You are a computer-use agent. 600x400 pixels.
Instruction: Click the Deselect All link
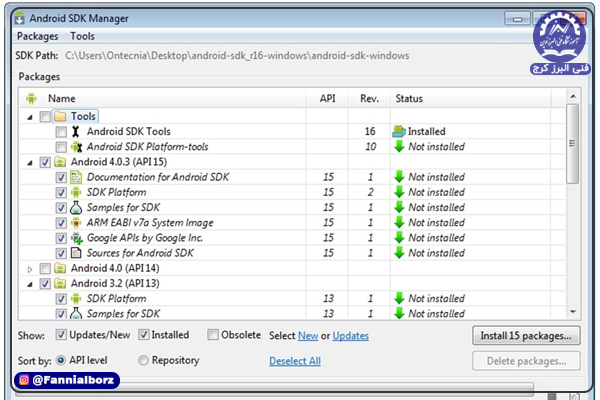click(295, 361)
